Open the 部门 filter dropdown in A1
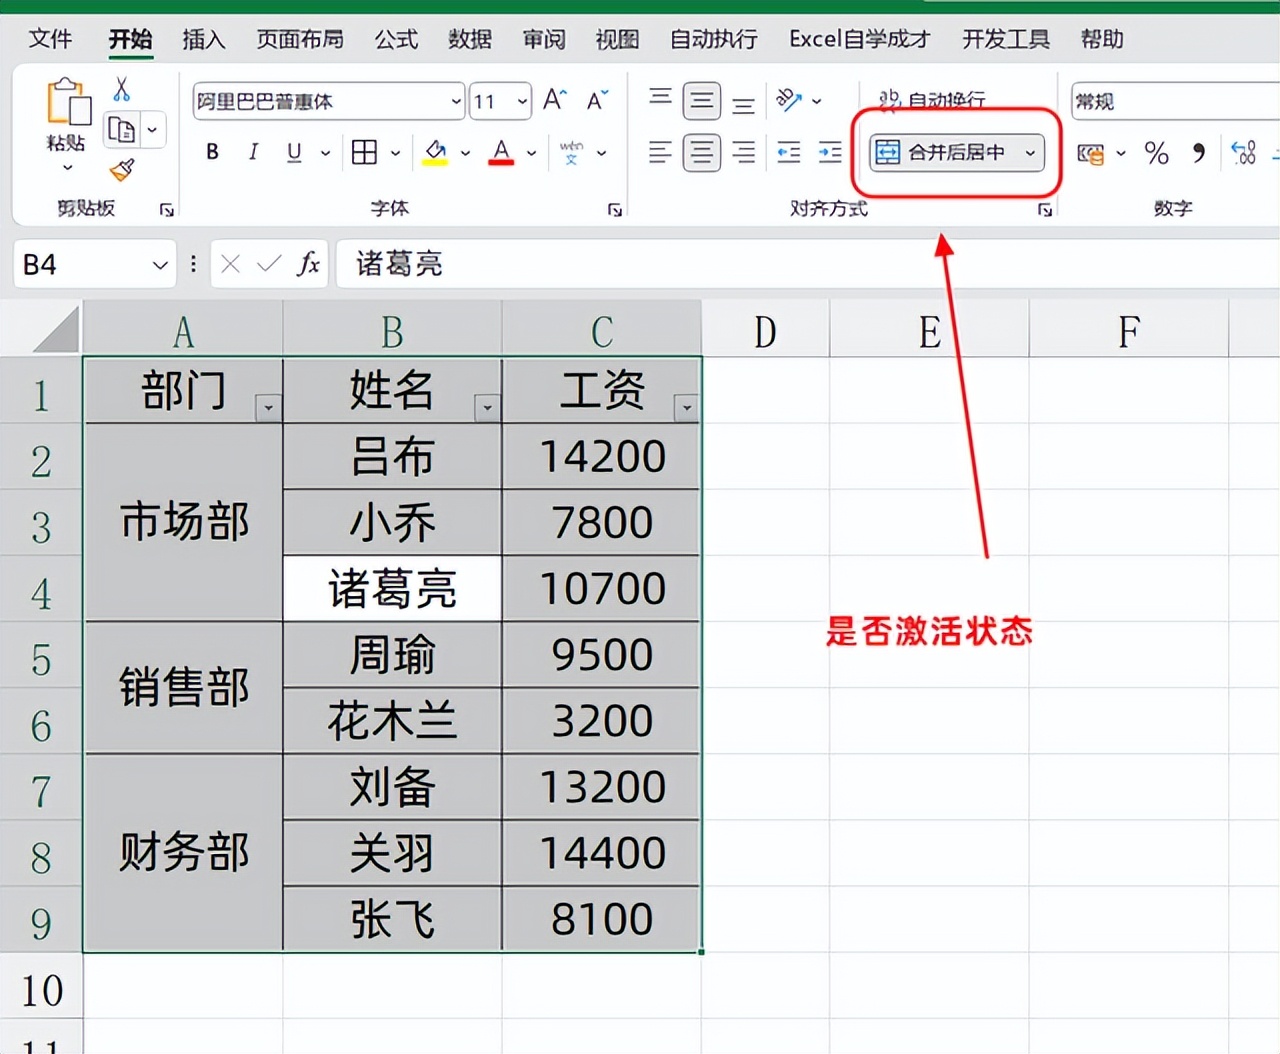The height and width of the screenshot is (1054, 1280). 268,408
